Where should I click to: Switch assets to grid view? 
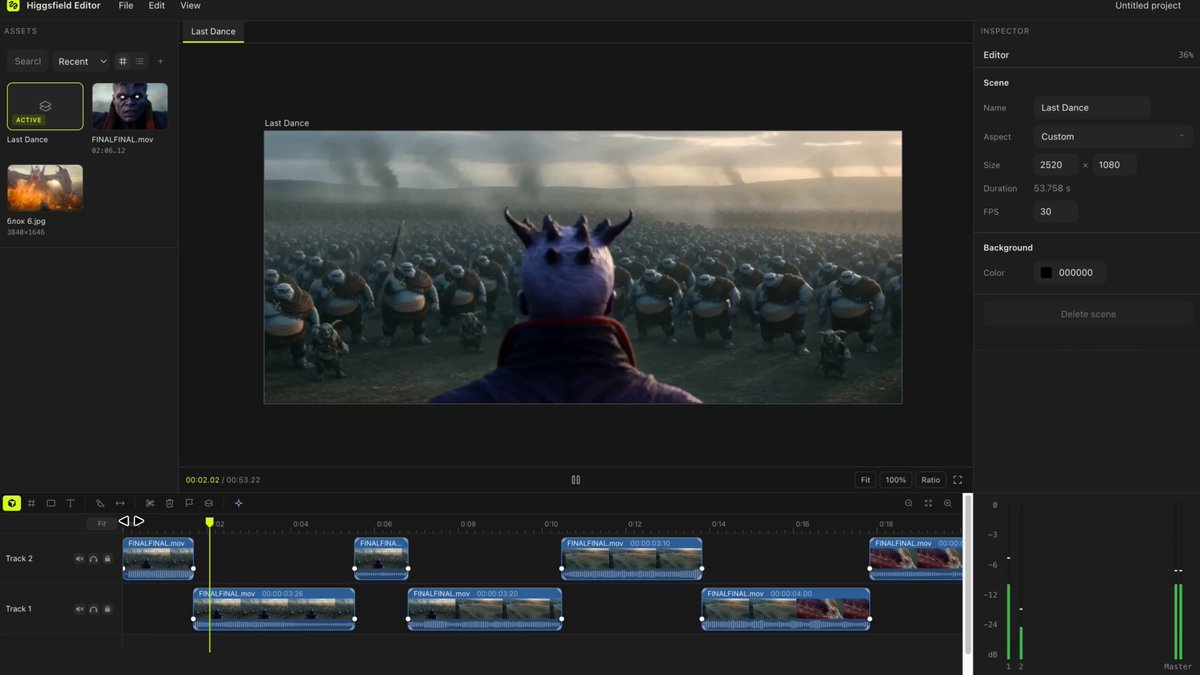pos(123,61)
